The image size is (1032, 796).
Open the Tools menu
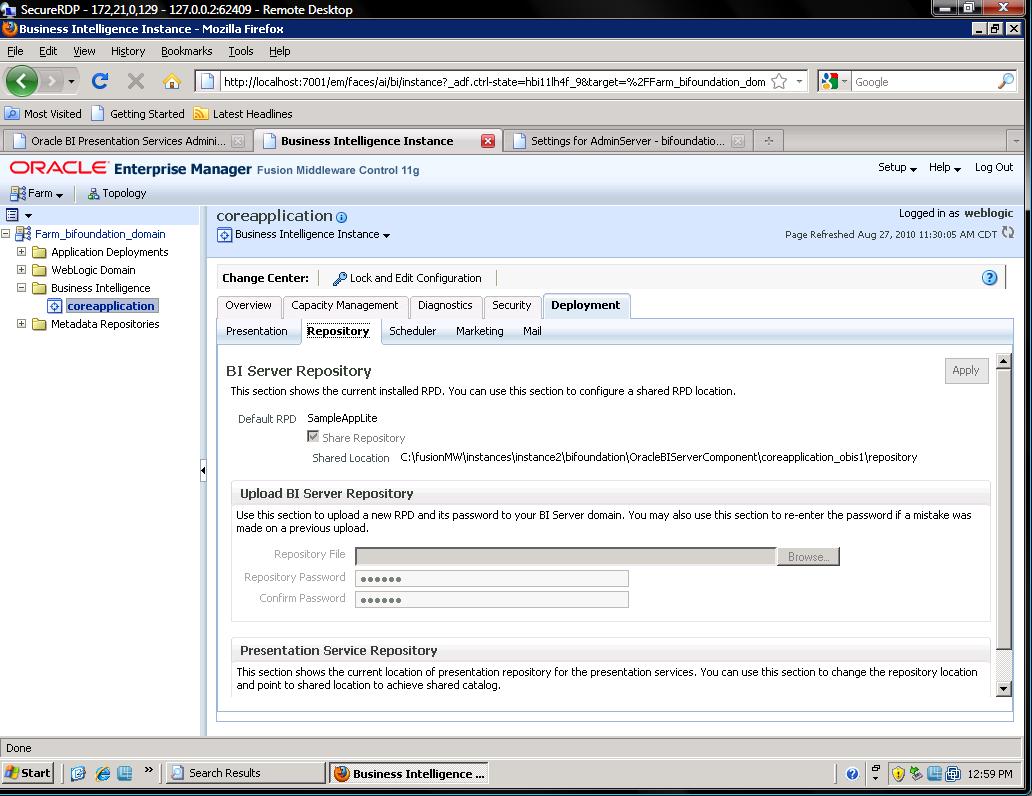click(x=240, y=51)
